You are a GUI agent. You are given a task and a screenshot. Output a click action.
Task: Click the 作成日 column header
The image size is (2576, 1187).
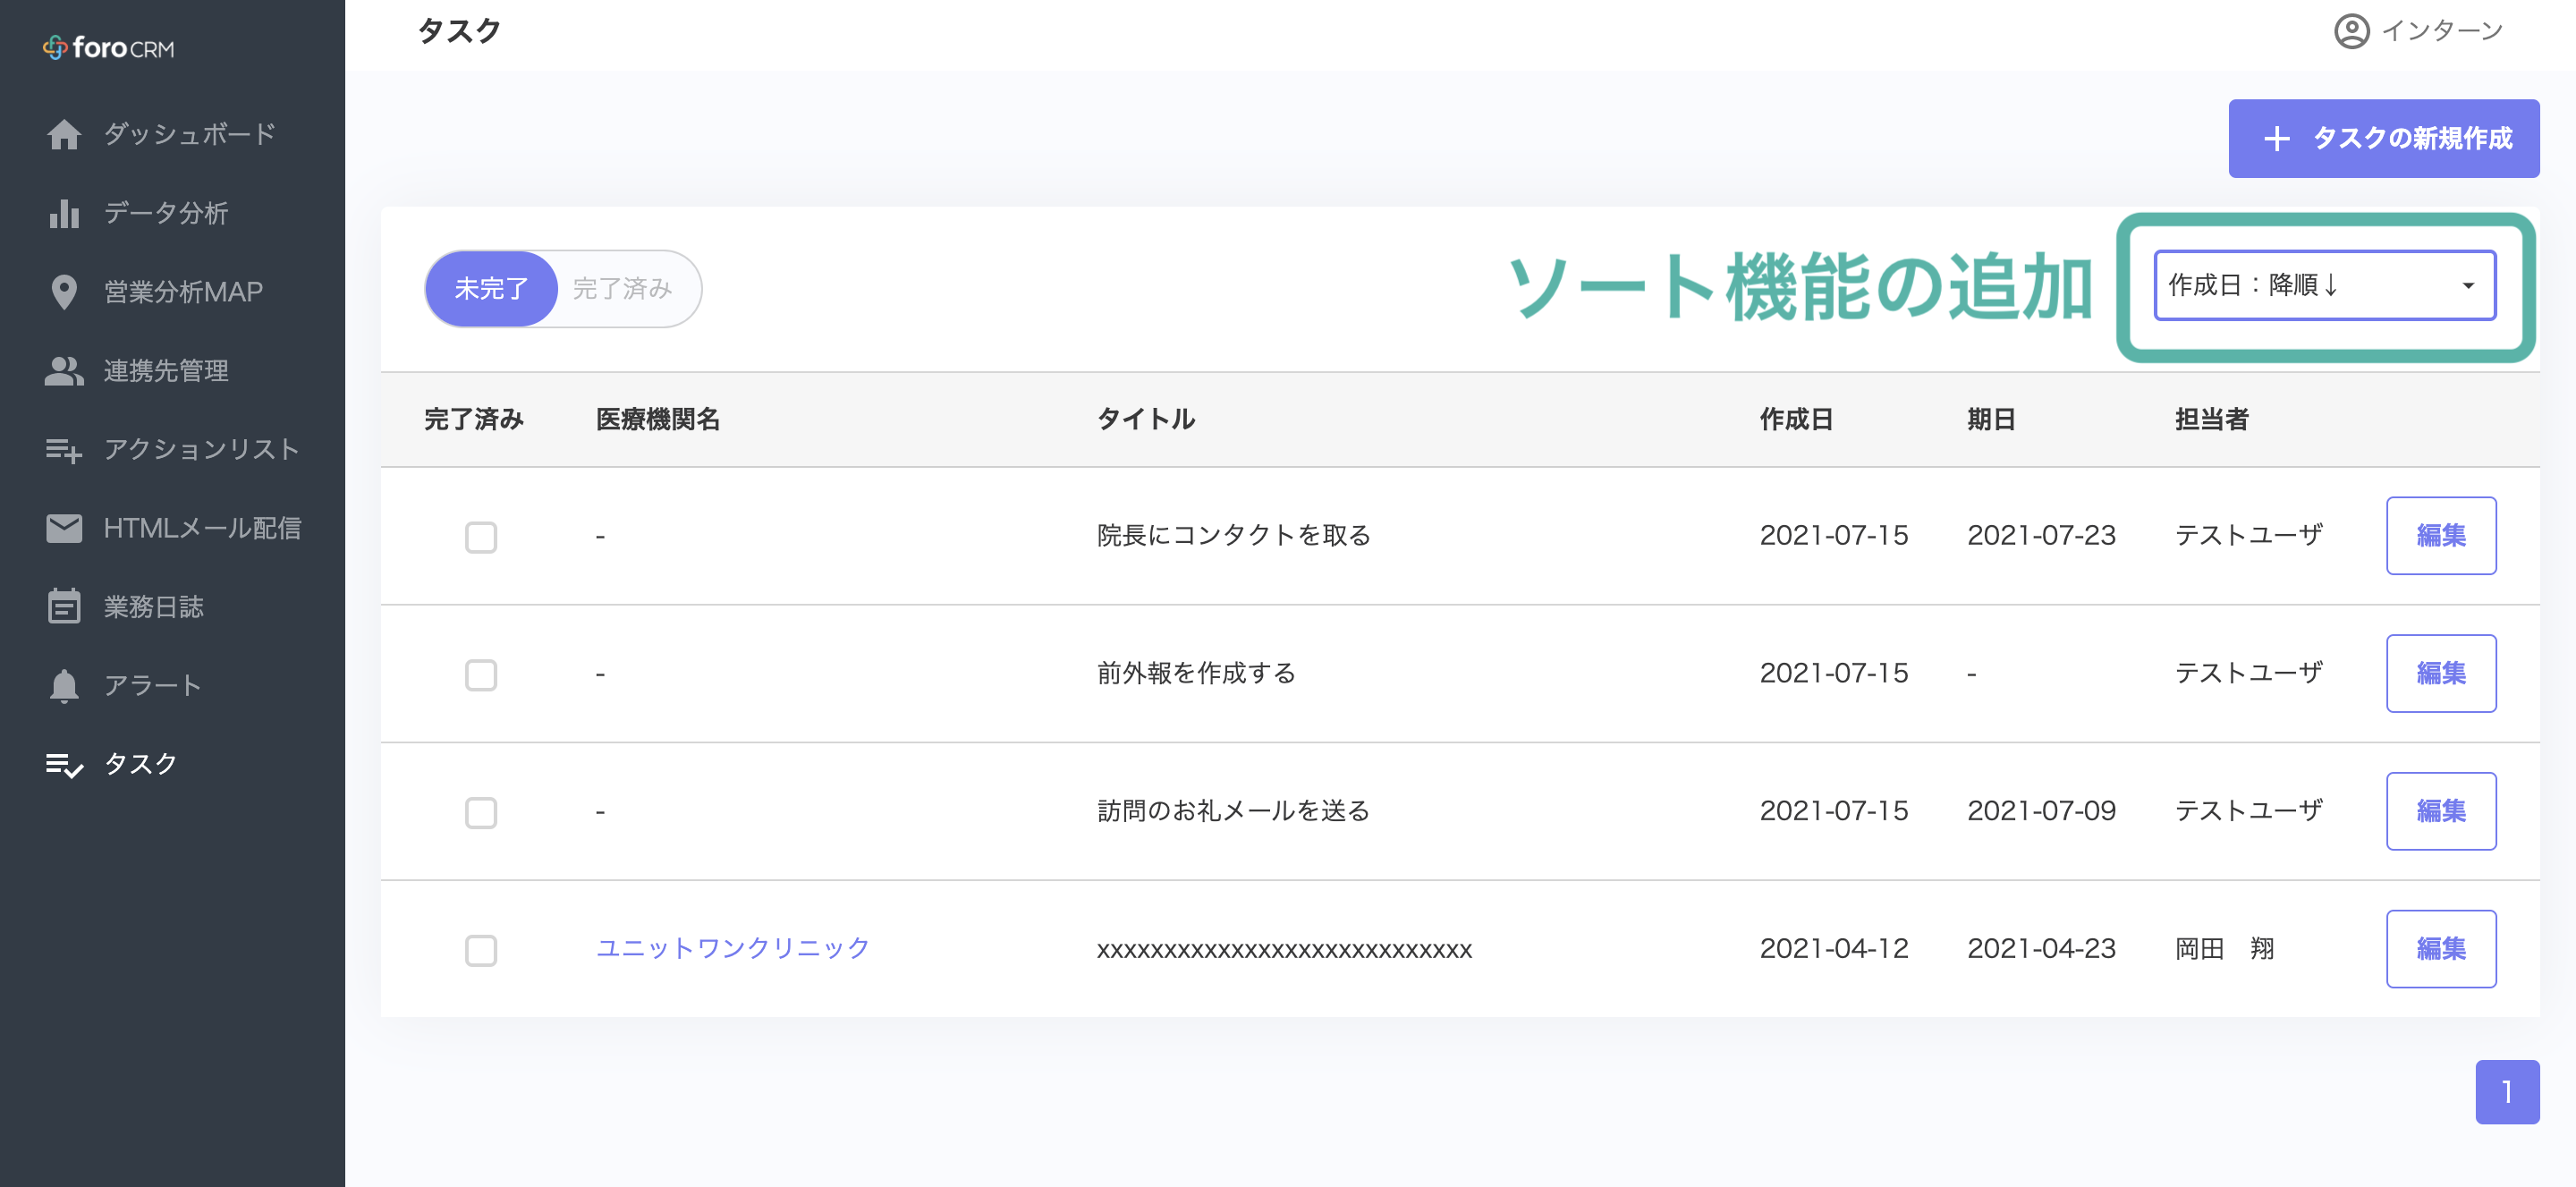[1796, 419]
